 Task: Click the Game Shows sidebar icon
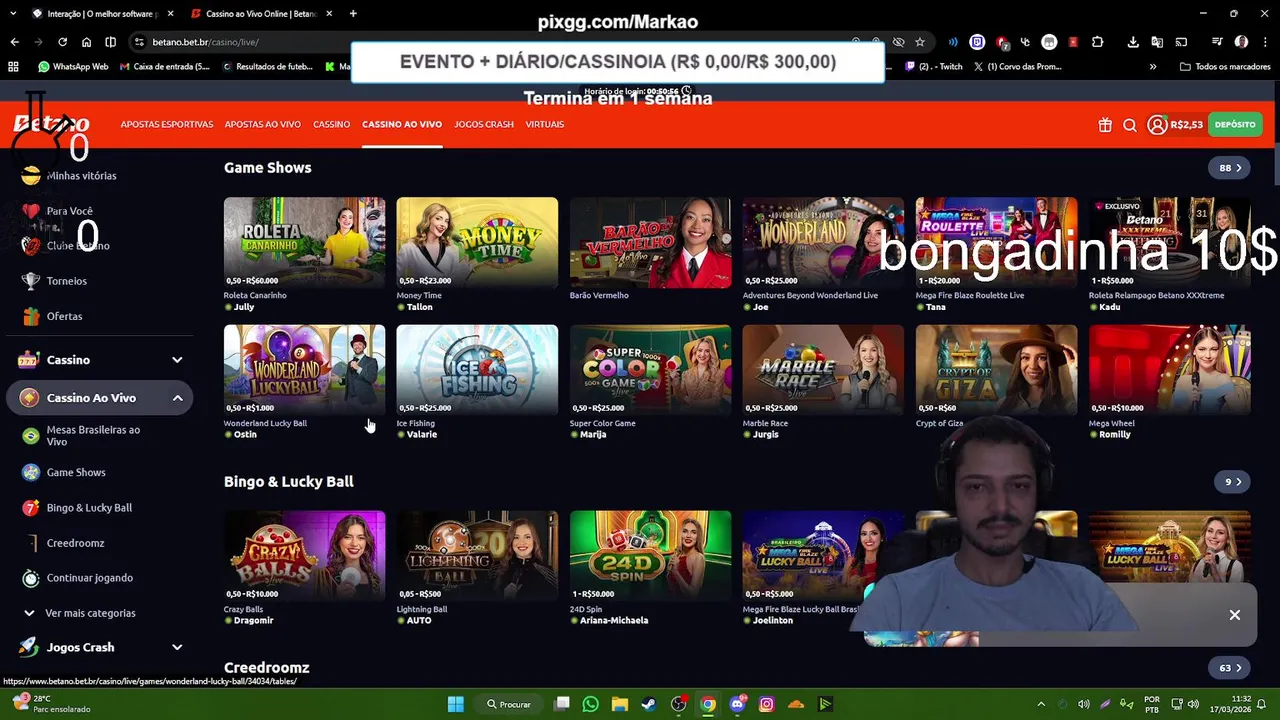[31, 472]
